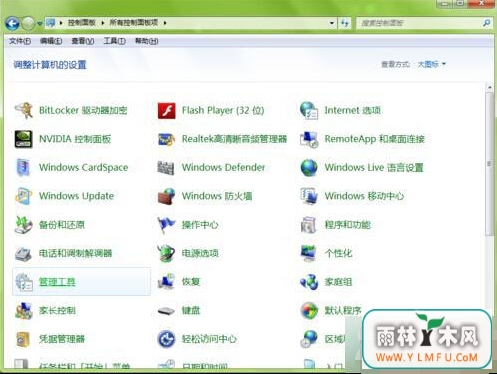
Task: Click the 控制面板 breadcrumb segment
Action: click(82, 23)
